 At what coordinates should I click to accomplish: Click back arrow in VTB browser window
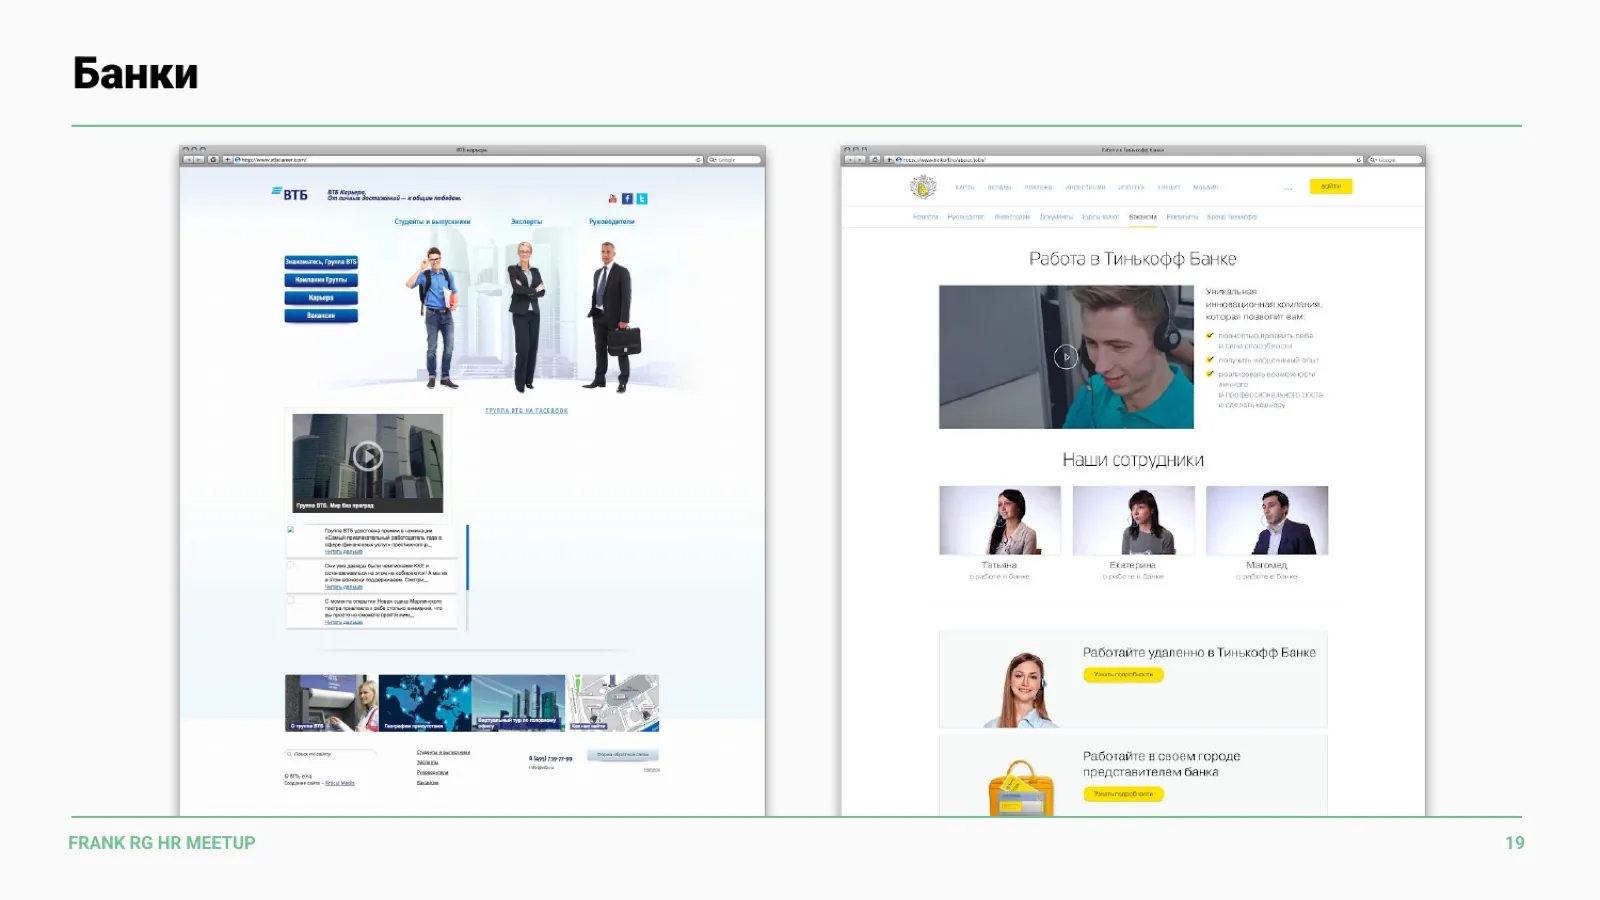point(187,160)
